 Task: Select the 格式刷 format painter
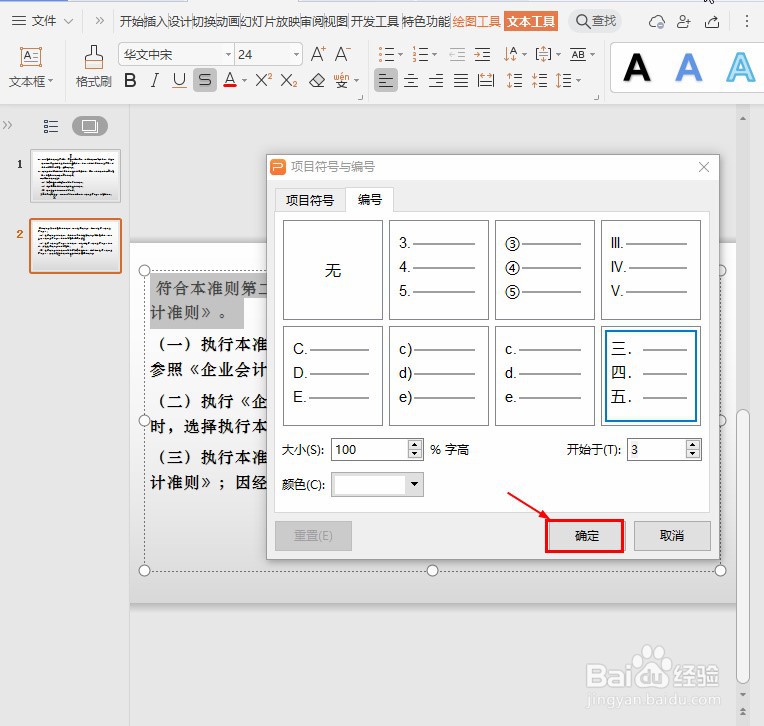[94, 67]
